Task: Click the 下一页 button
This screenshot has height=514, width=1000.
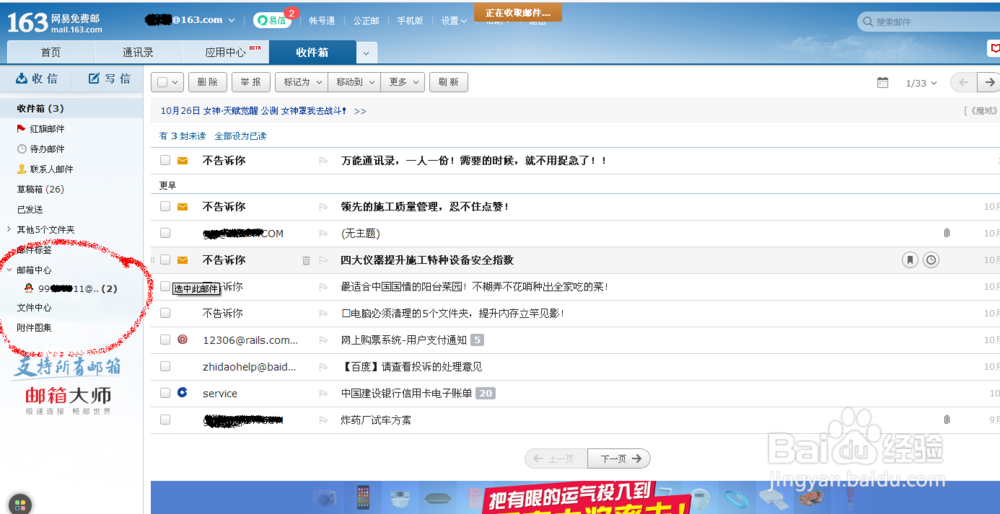Action: (x=619, y=459)
